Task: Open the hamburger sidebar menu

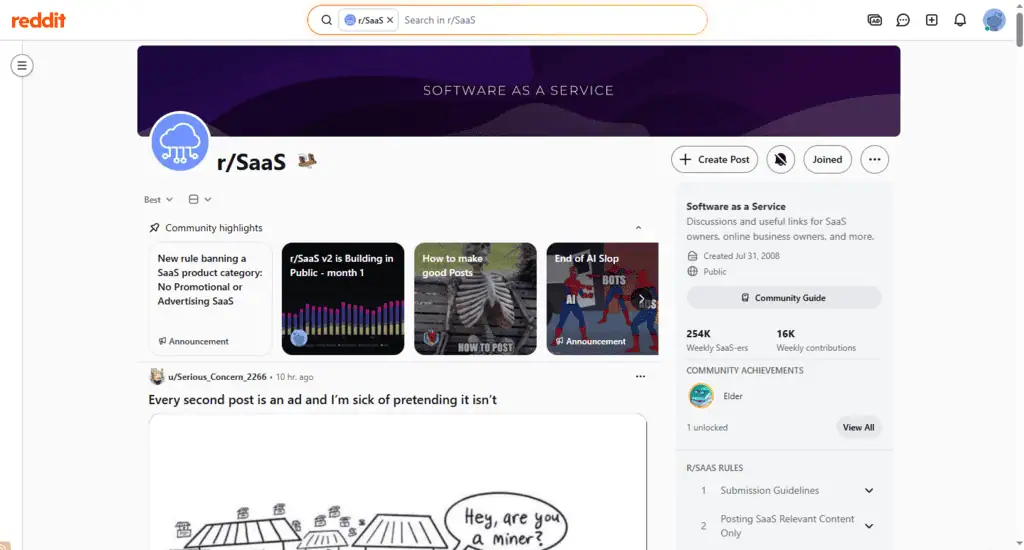Action: [x=22, y=65]
